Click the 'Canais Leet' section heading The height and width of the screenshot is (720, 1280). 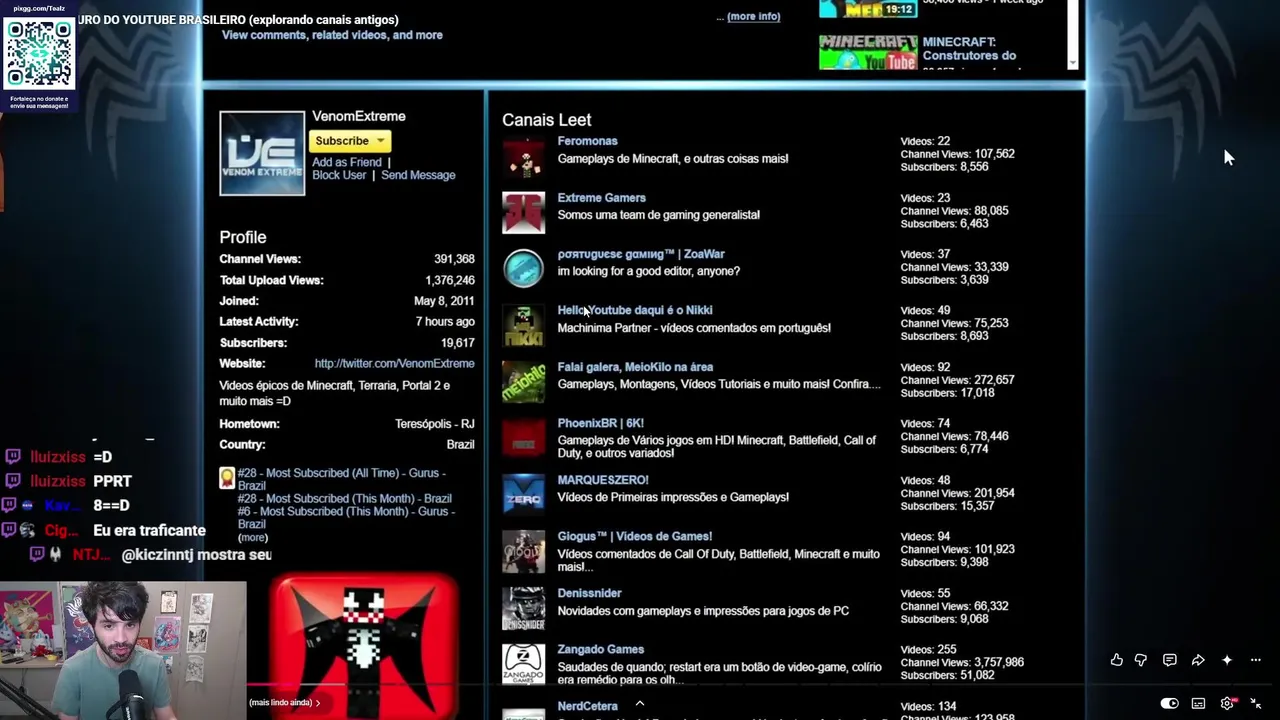point(546,120)
